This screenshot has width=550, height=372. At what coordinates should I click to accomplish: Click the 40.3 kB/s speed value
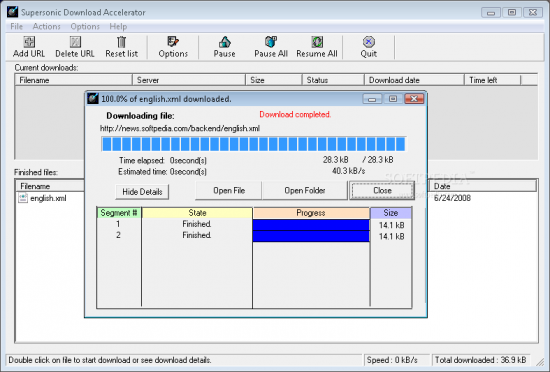click(x=348, y=171)
